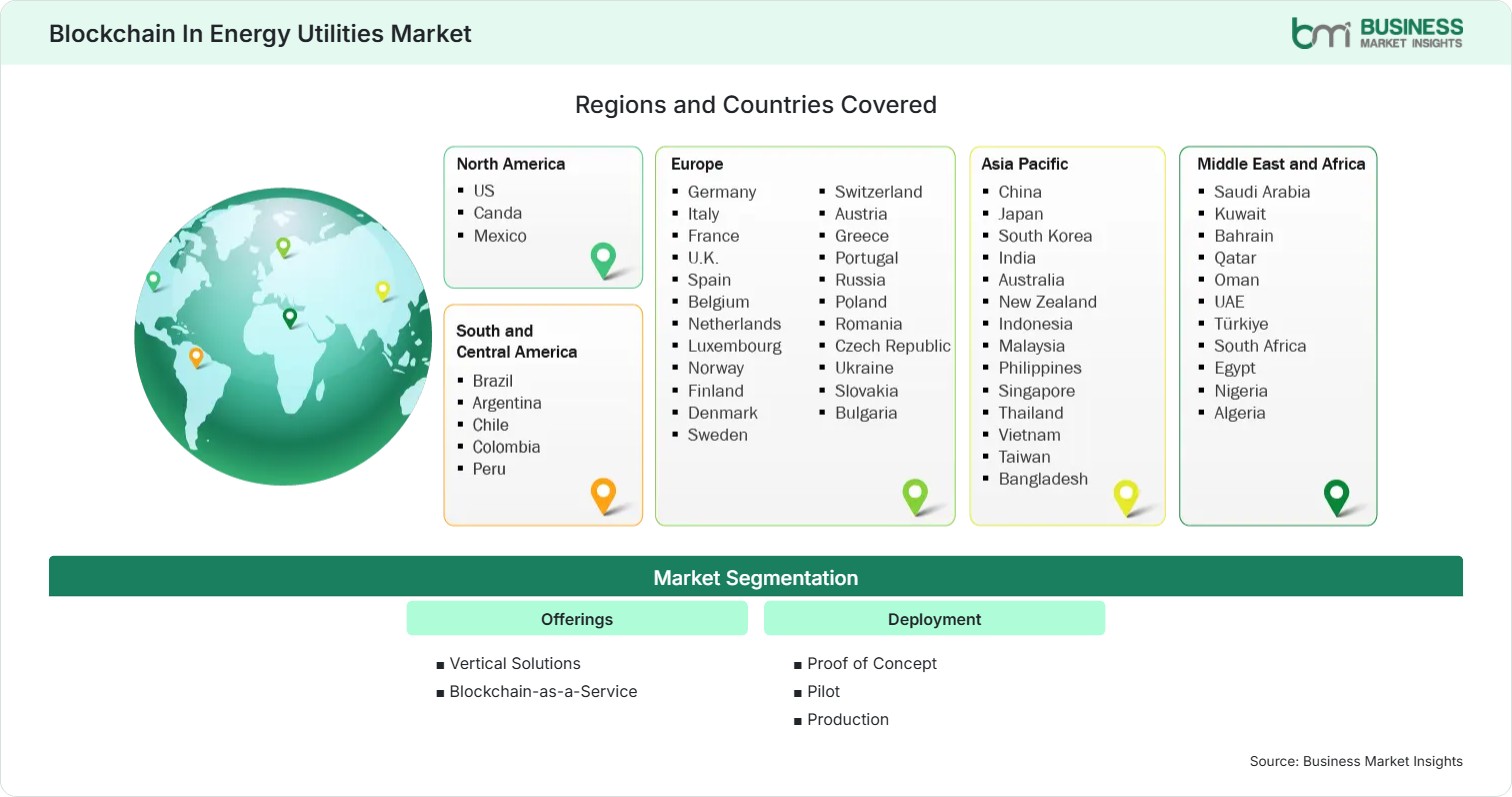Image resolution: width=1512 pixels, height=797 pixels.
Task: Click the Source: Business Market Insights credit
Action: [x=1356, y=761]
